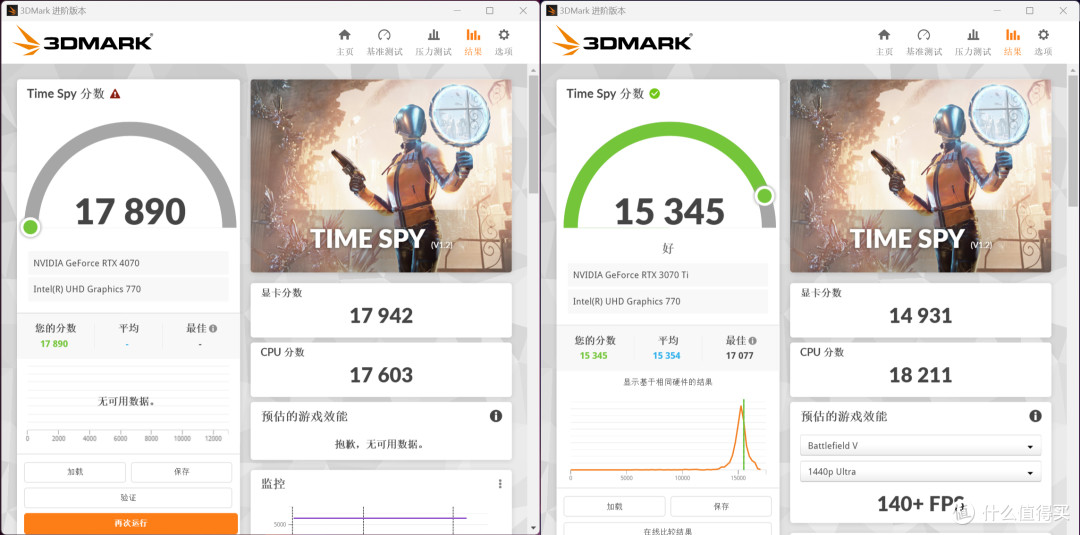
Task: Open Results tab in left 3DMark window
Action: [473, 42]
